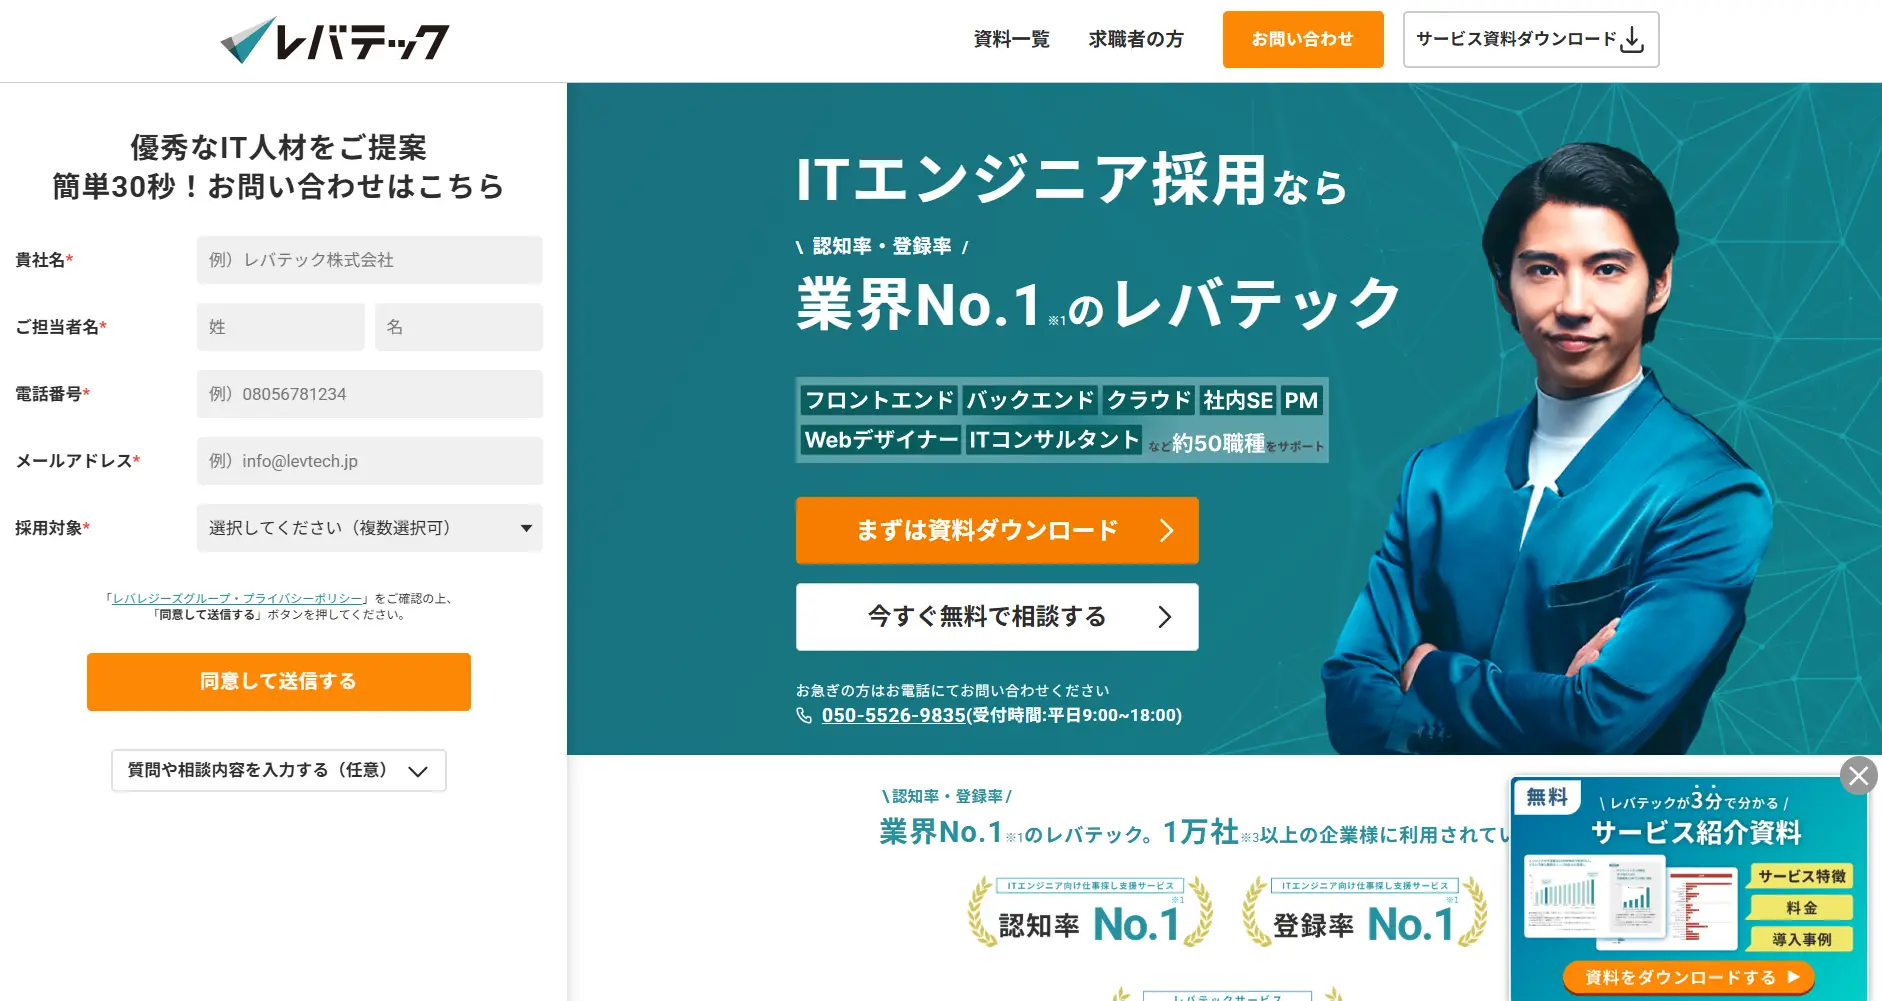This screenshot has height=1001, width=1882.
Task: Go to 求職者の方 navigation item
Action: pos(1136,39)
